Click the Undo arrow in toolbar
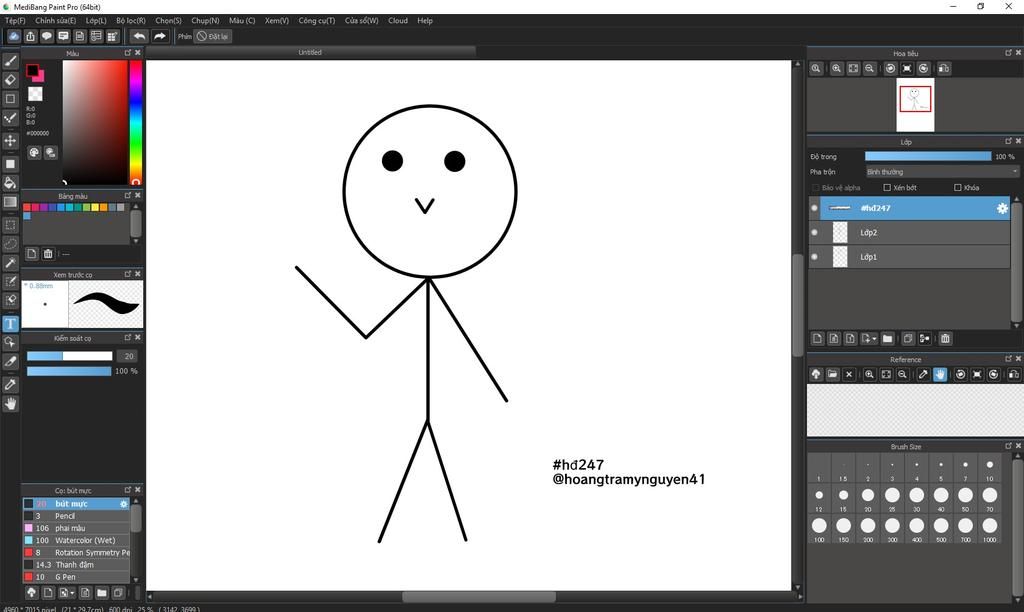 click(139, 37)
